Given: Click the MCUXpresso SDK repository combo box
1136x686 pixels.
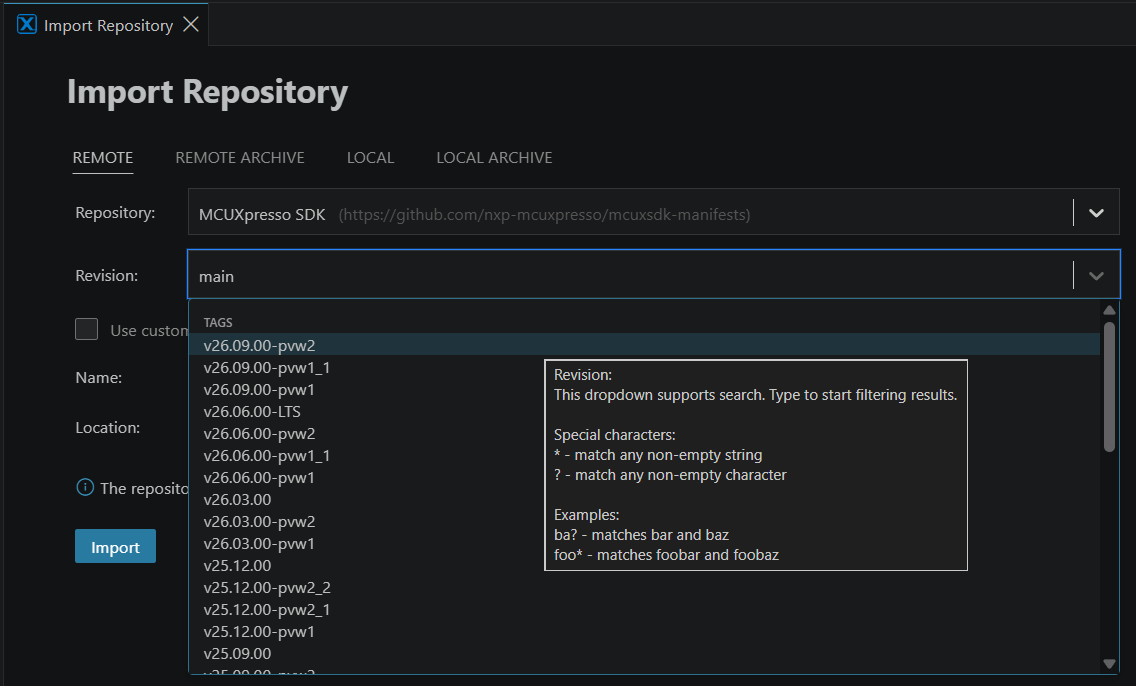Looking at the screenshot, I should click(653, 212).
